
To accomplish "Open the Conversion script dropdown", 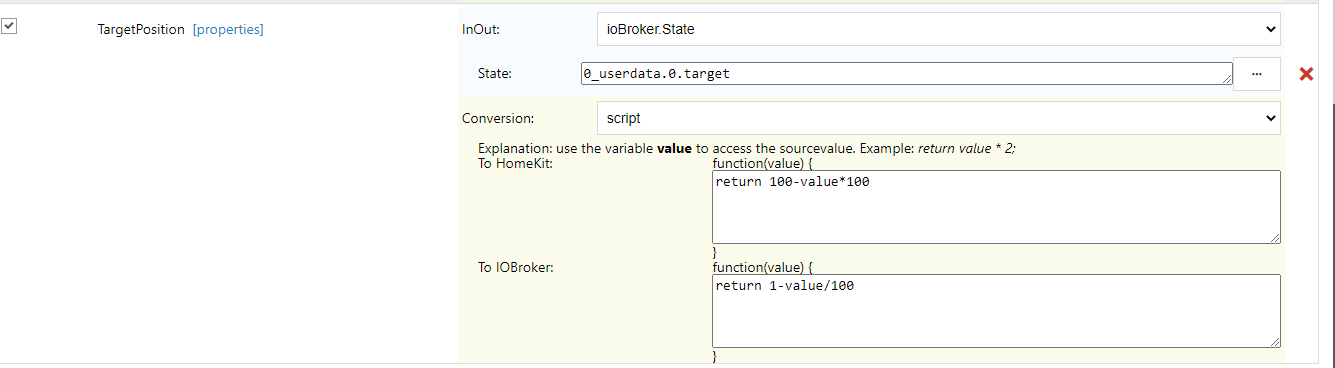I will [938, 118].
